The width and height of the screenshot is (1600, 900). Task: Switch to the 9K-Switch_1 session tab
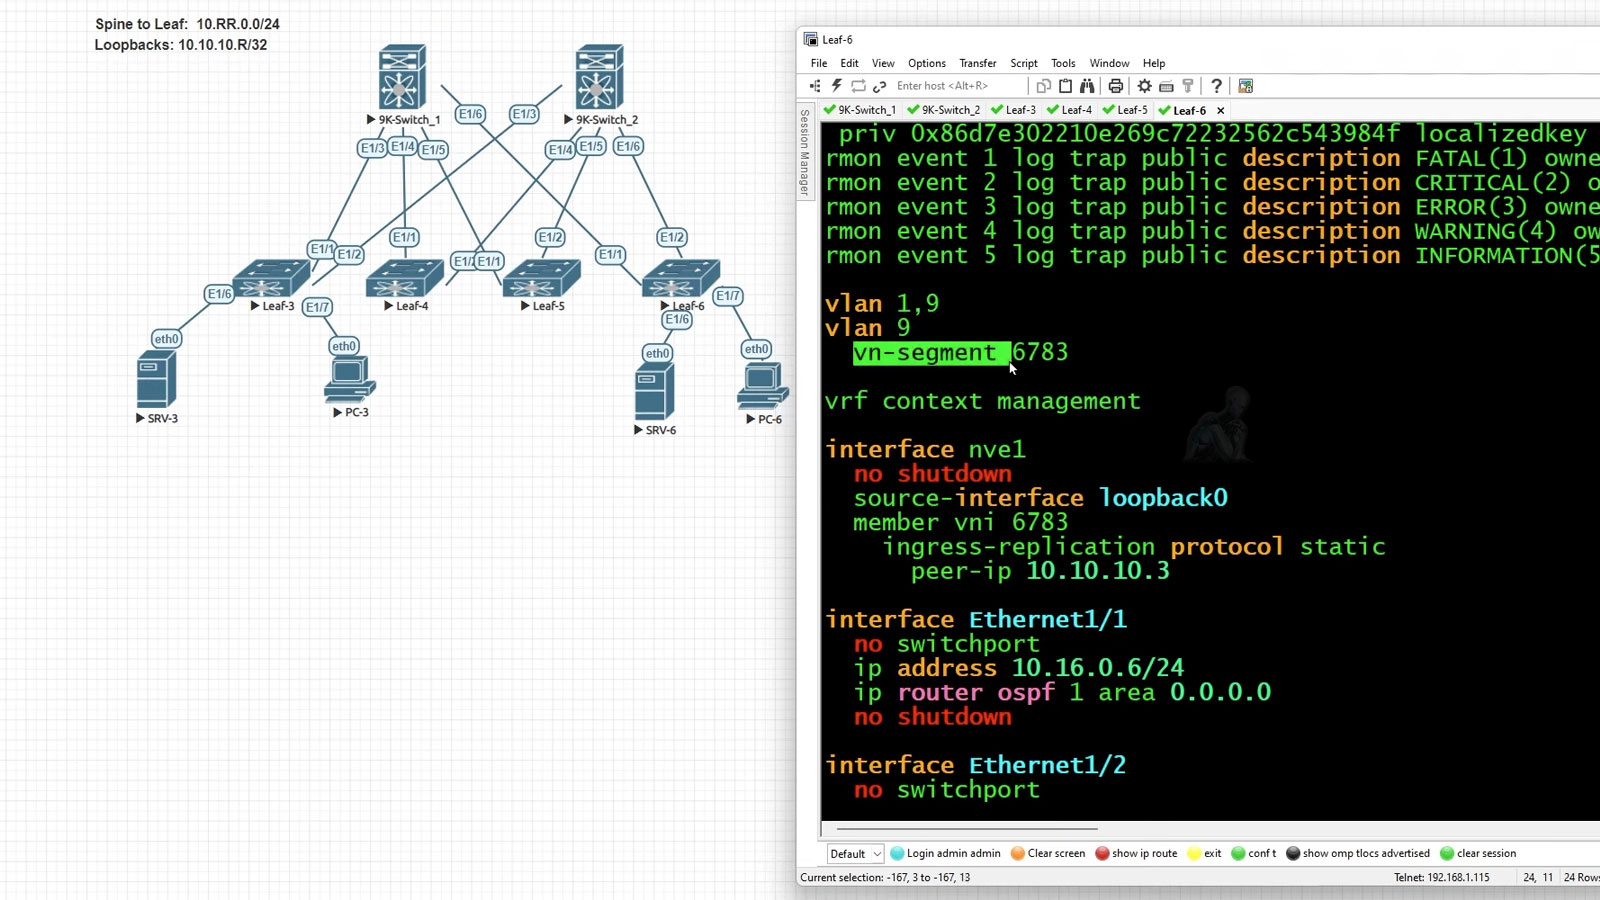(867, 110)
